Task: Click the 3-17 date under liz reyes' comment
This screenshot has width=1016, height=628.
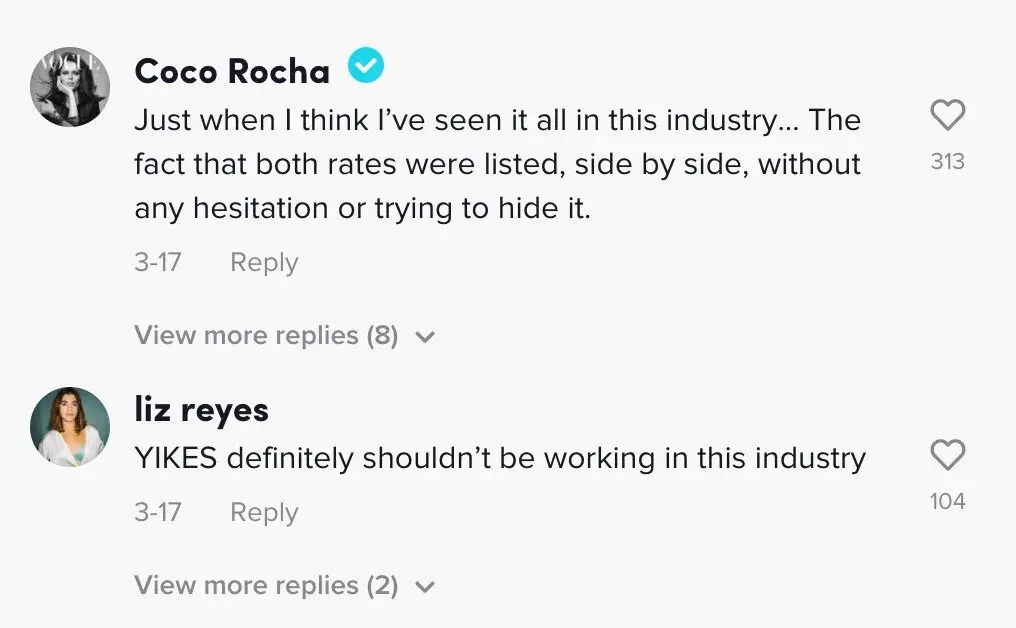Action: (x=157, y=512)
